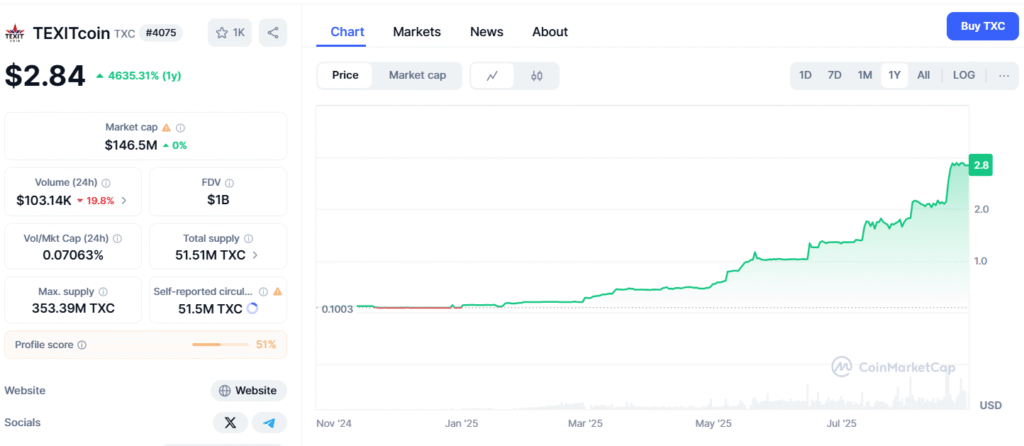The height and width of the screenshot is (446, 1024).
Task: Click the FDV info icon
Action: pos(229,183)
